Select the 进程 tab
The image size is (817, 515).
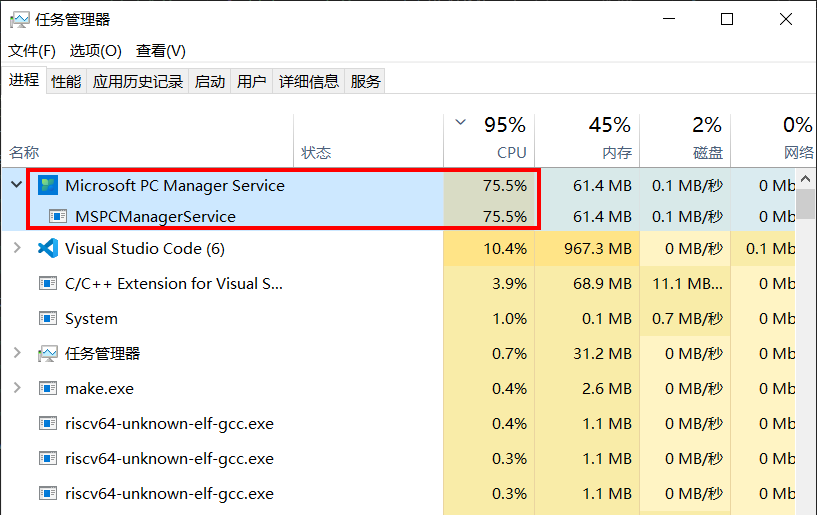point(24,80)
